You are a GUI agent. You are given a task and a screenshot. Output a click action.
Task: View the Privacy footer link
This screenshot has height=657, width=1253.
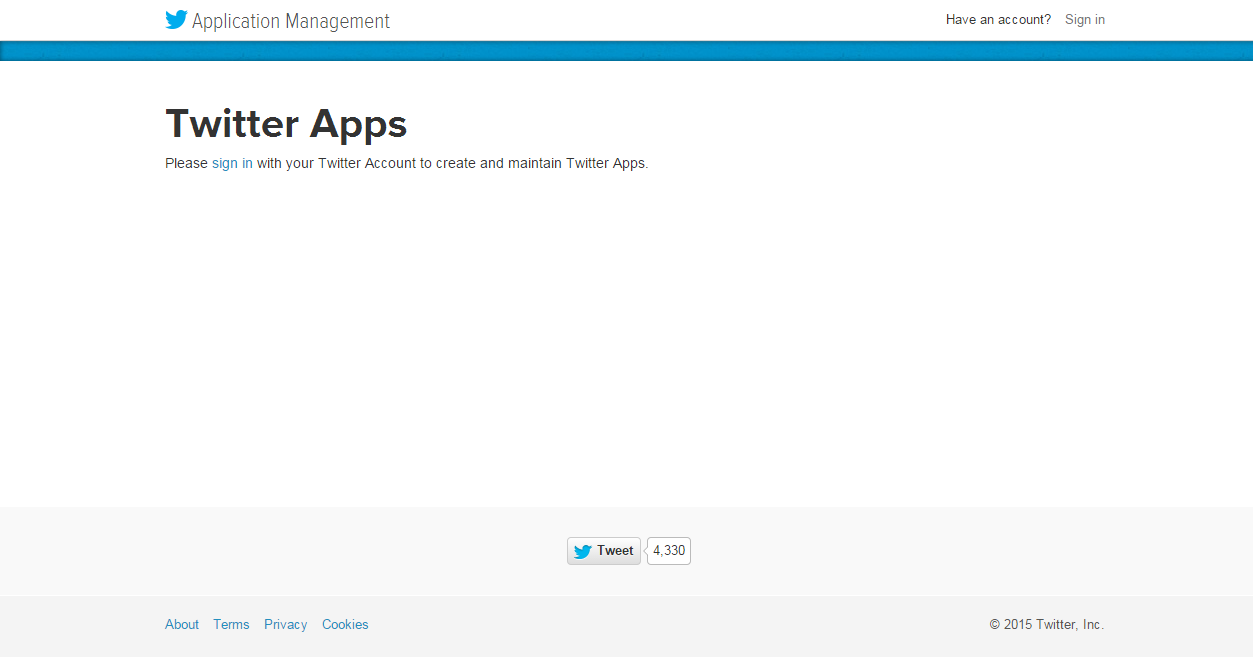[286, 624]
